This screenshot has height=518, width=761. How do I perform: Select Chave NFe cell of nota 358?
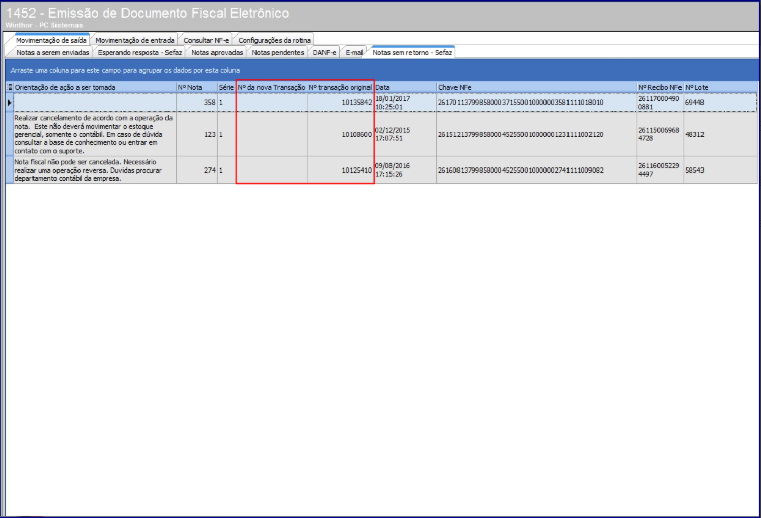tap(536, 102)
